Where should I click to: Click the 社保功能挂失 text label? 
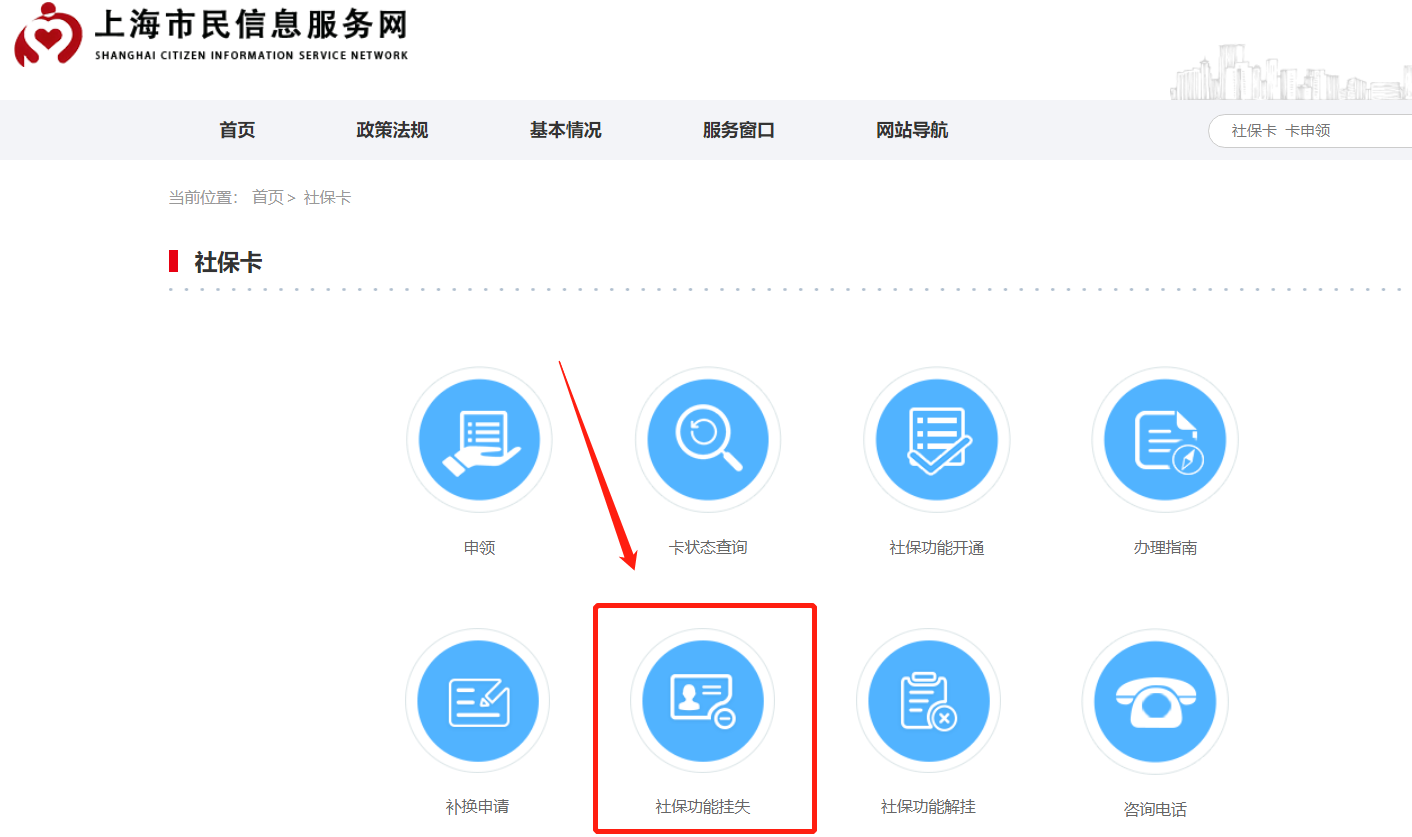click(703, 807)
